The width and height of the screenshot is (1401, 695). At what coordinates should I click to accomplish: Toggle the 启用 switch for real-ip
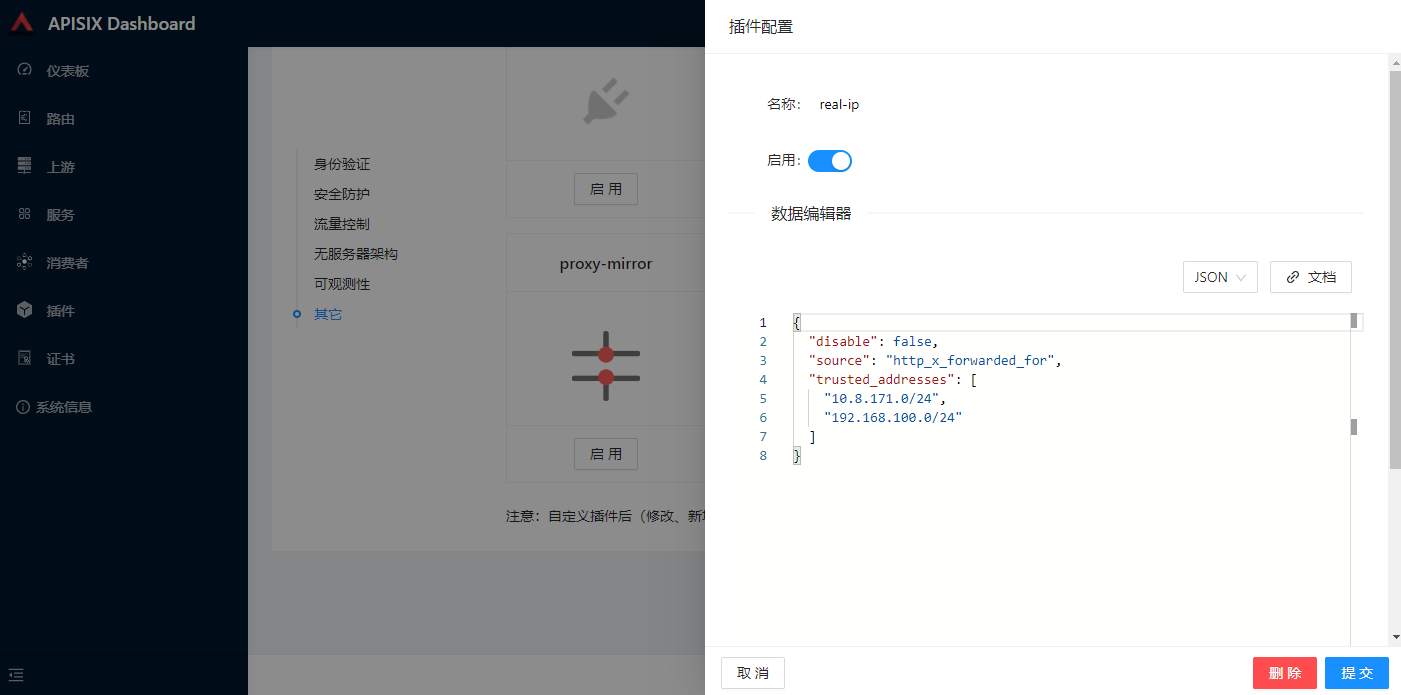(830, 161)
